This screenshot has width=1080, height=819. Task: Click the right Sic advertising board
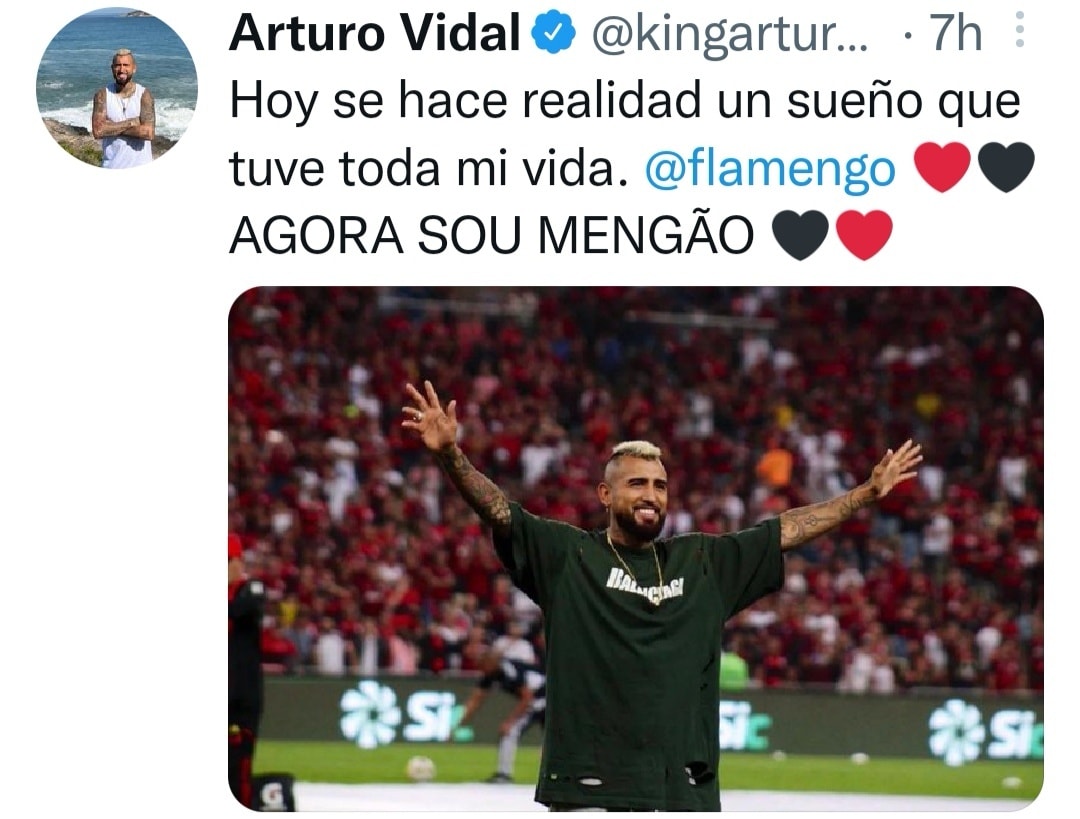[984, 732]
